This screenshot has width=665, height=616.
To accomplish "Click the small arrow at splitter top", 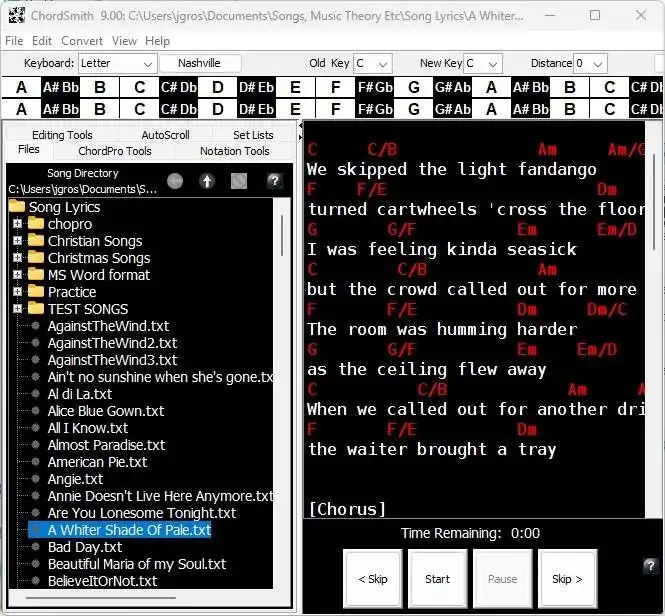I will (300, 126).
